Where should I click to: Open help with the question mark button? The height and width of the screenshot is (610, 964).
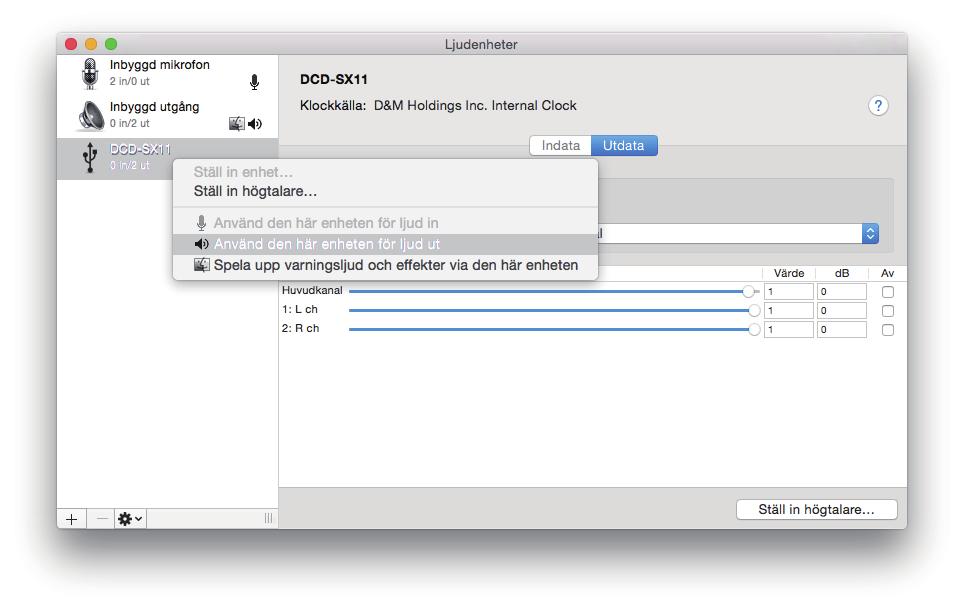coord(878,106)
